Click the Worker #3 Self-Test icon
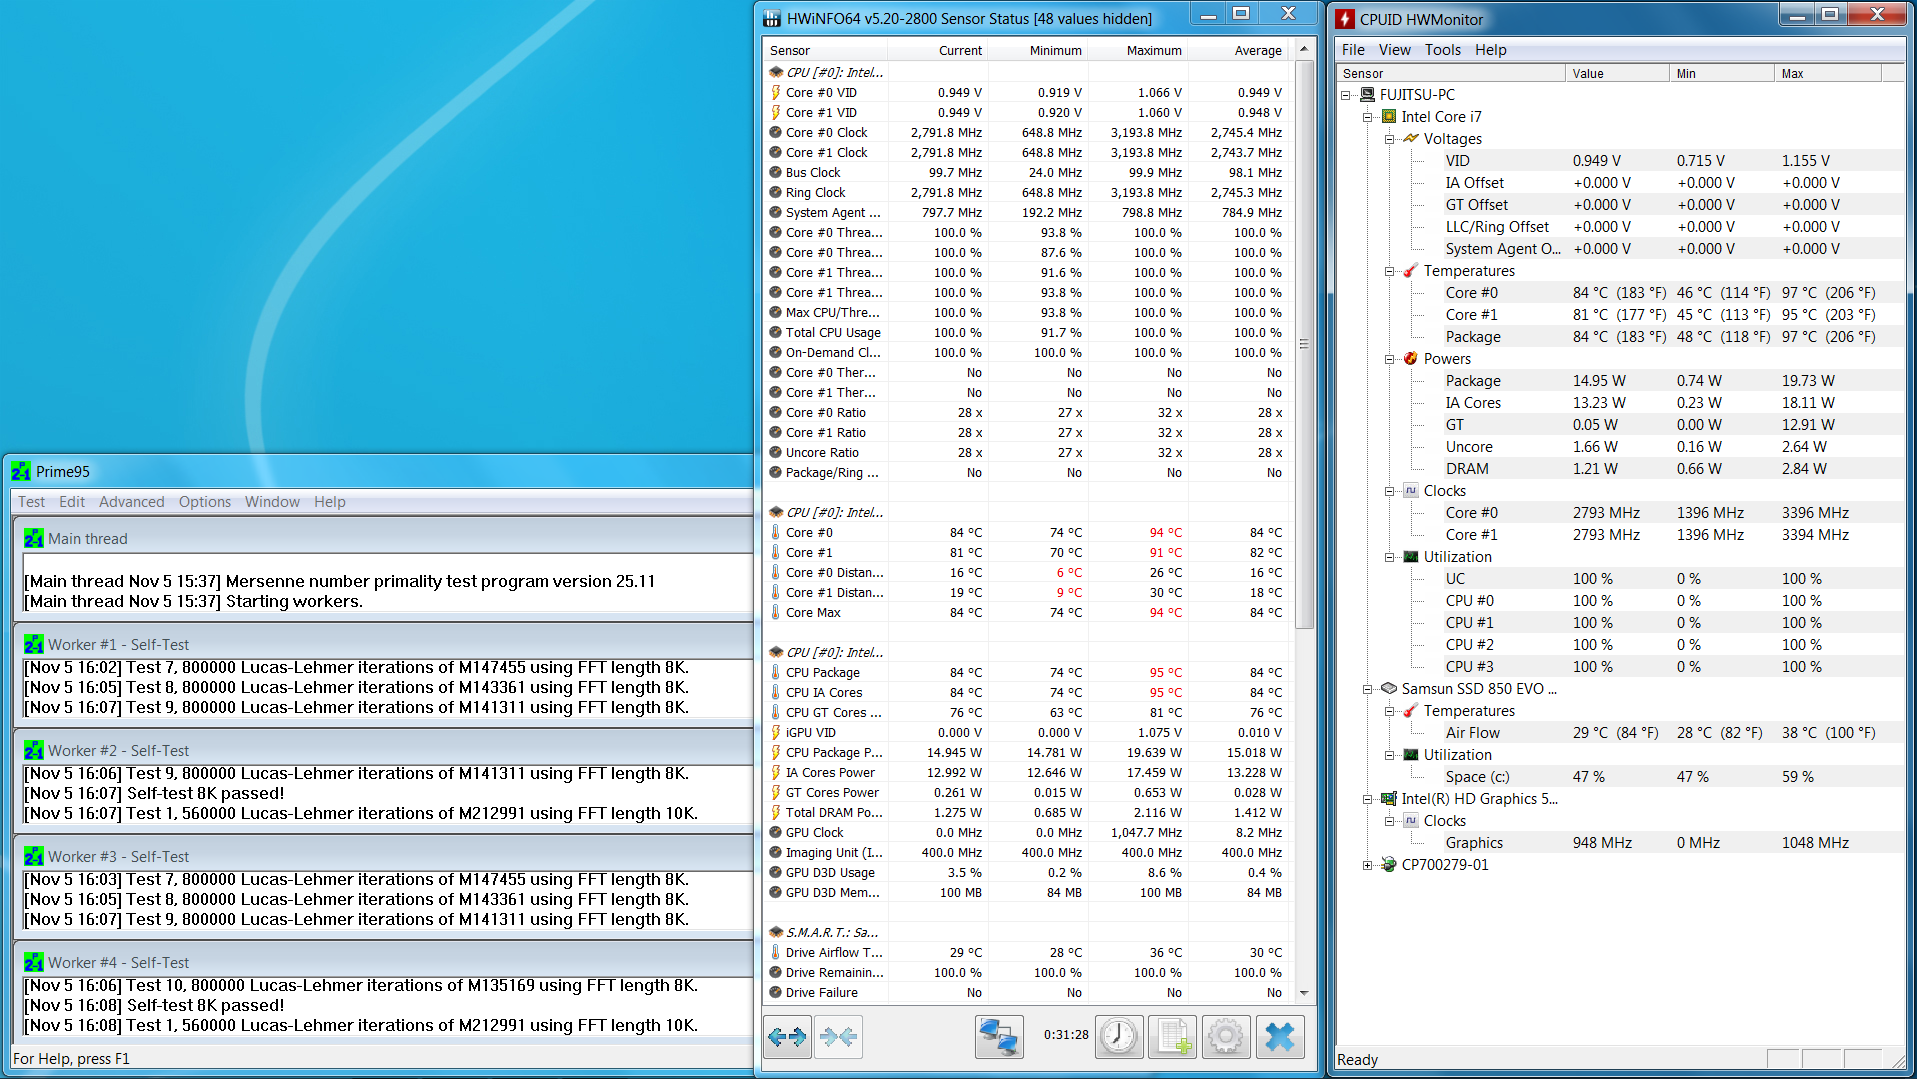 coord(34,857)
